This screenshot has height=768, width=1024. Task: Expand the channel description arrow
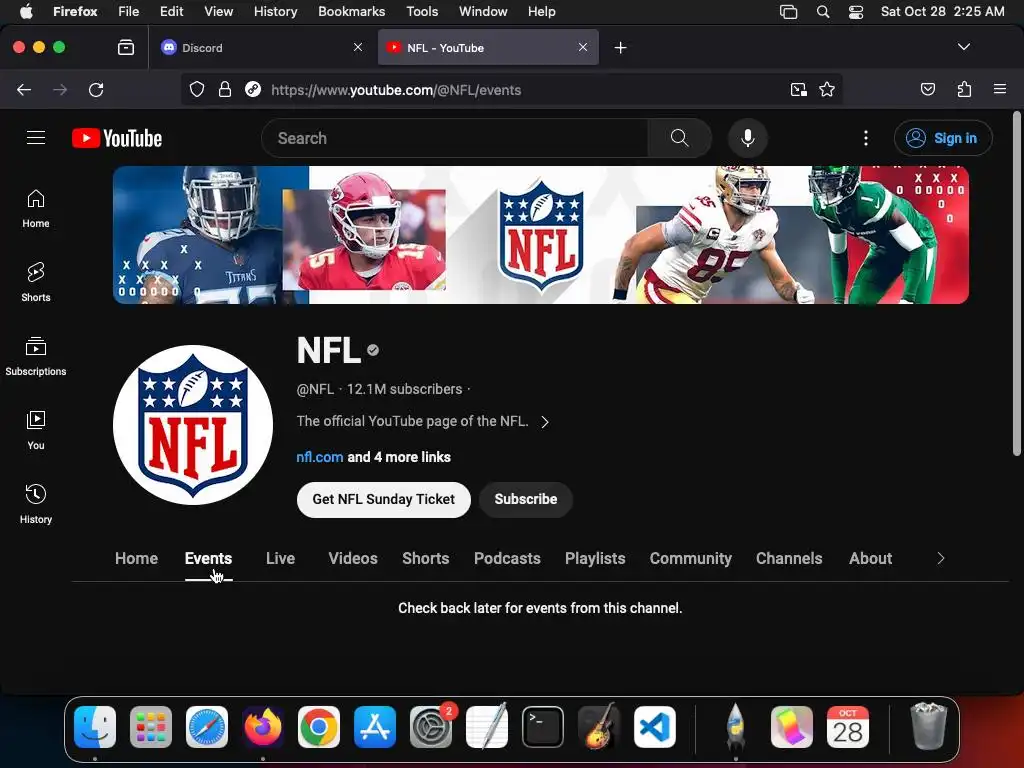click(545, 422)
